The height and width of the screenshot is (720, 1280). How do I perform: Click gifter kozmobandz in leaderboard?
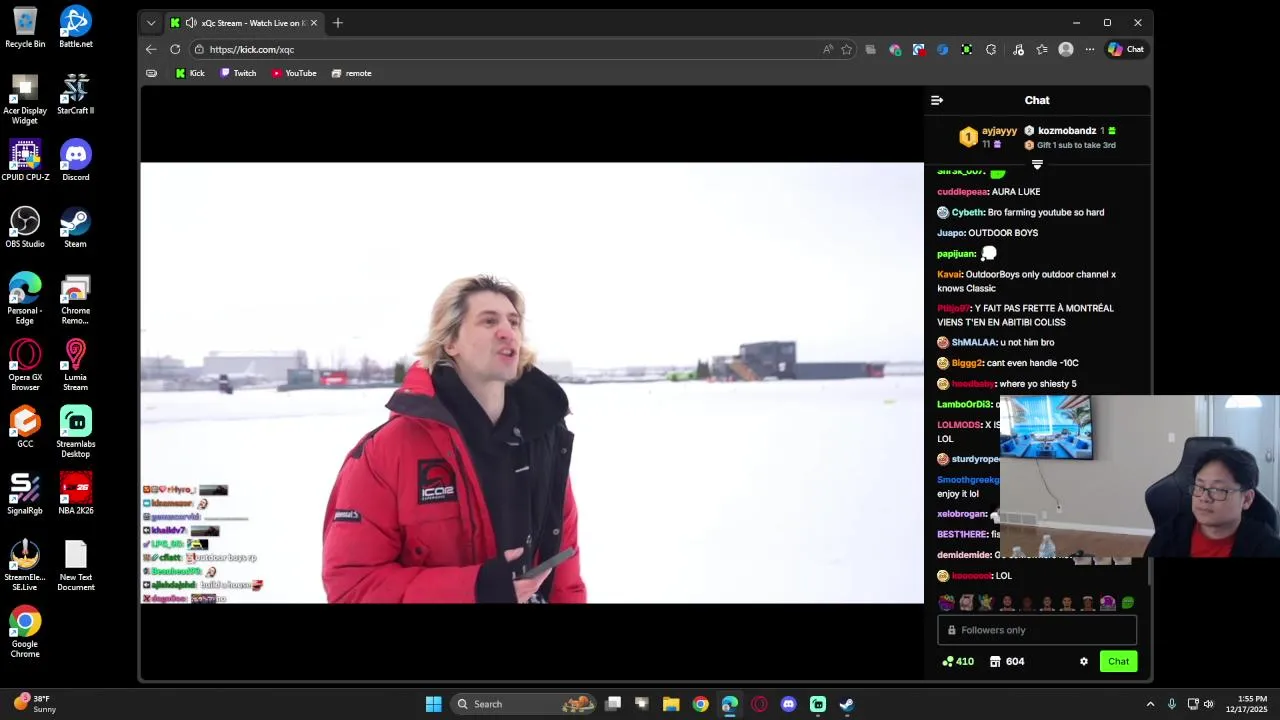[1067, 131]
